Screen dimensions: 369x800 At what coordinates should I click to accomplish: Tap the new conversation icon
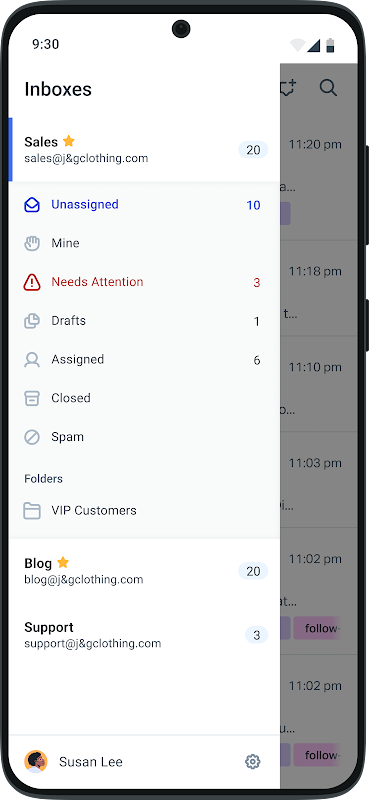coord(289,88)
